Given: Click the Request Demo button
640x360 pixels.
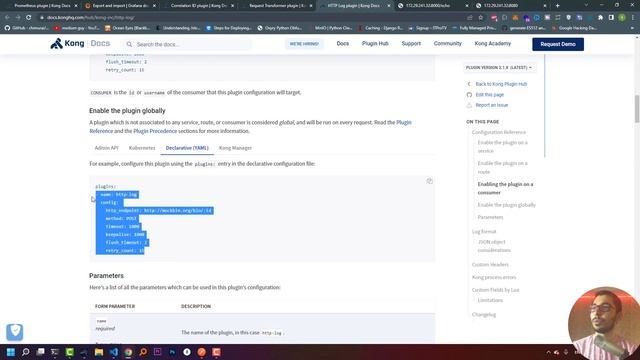Looking at the screenshot, I should click(x=558, y=44).
